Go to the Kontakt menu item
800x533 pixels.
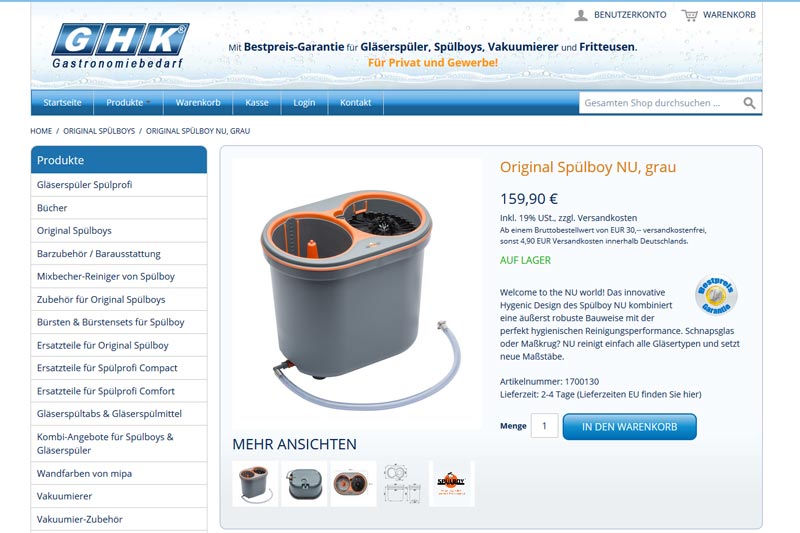tap(356, 103)
